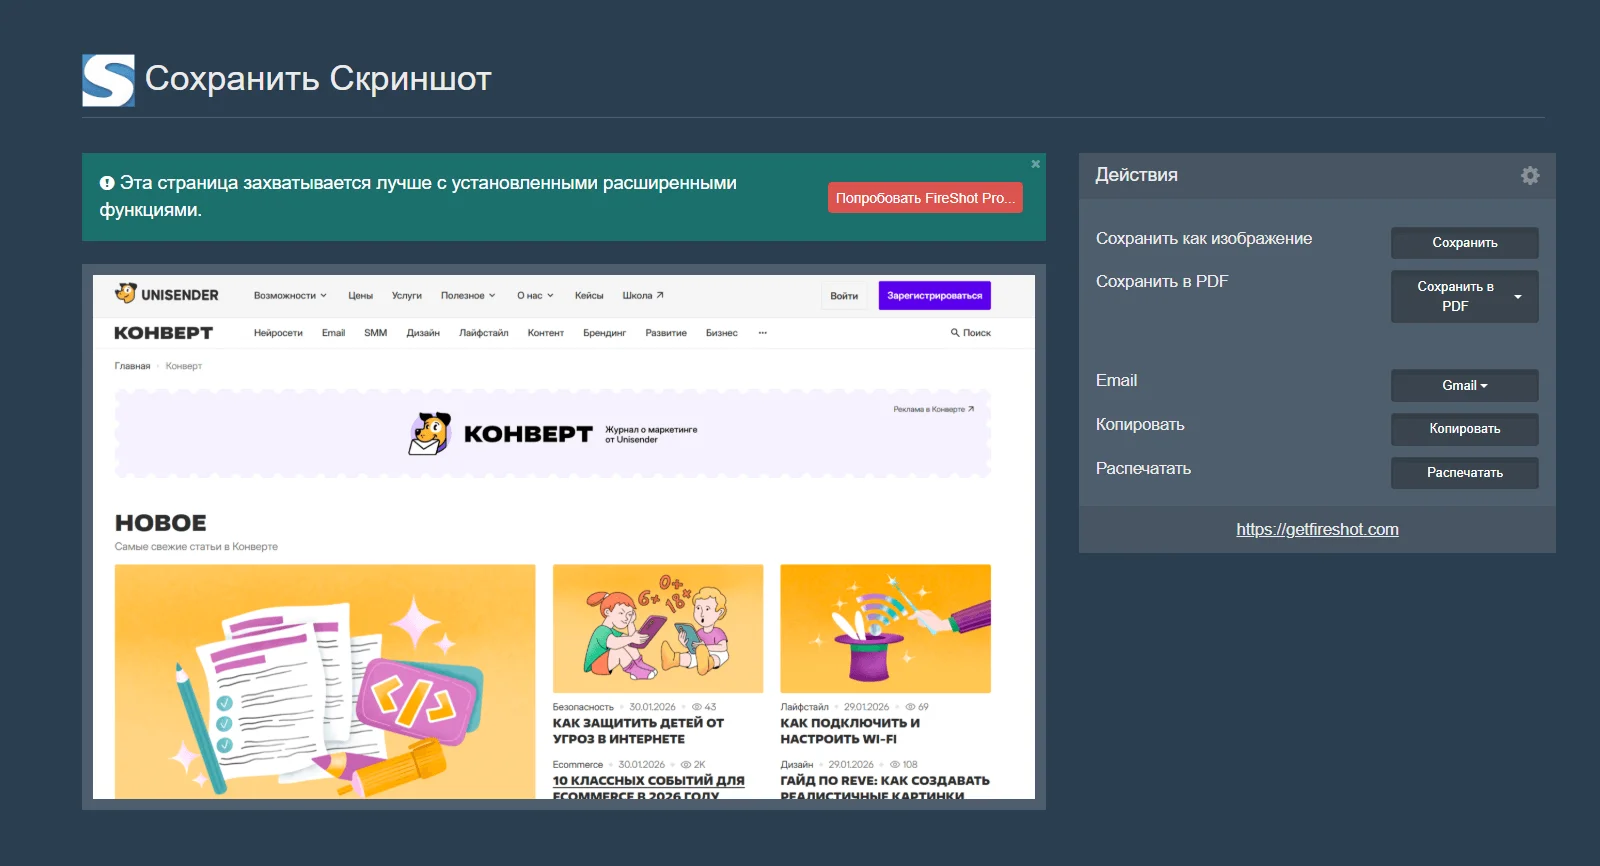This screenshot has width=1600, height=866.
Task: Open the Gmail email dropdown
Action: (1464, 386)
